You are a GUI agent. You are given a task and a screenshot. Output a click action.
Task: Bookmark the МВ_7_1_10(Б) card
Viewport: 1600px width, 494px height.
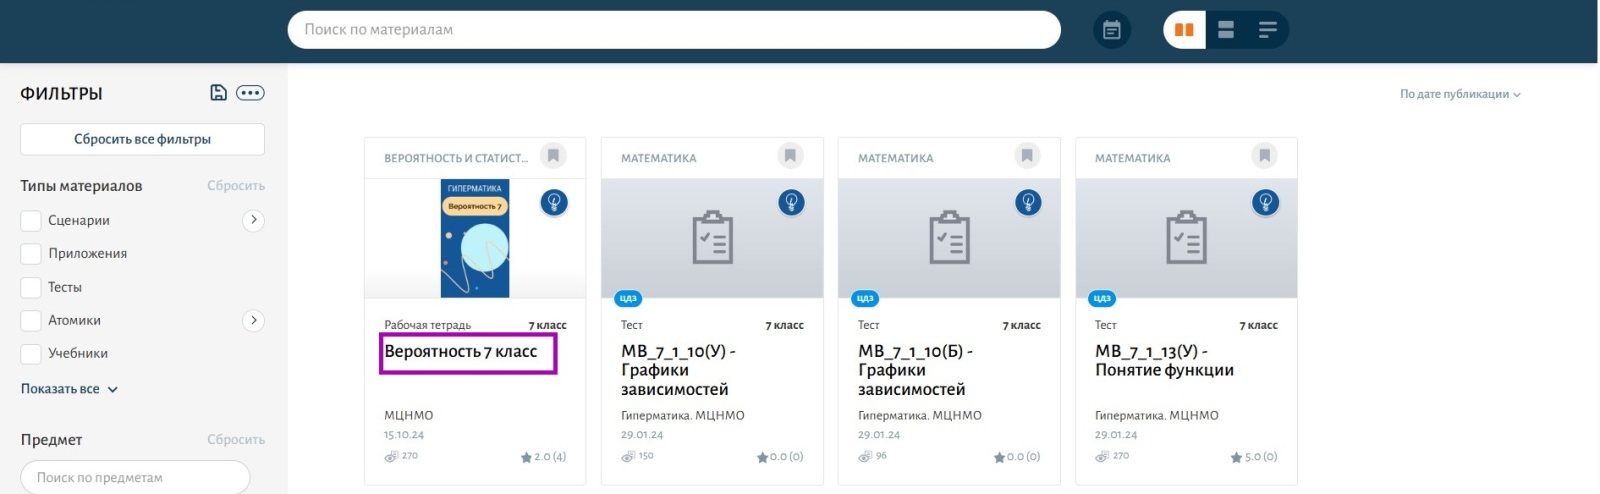point(1027,156)
